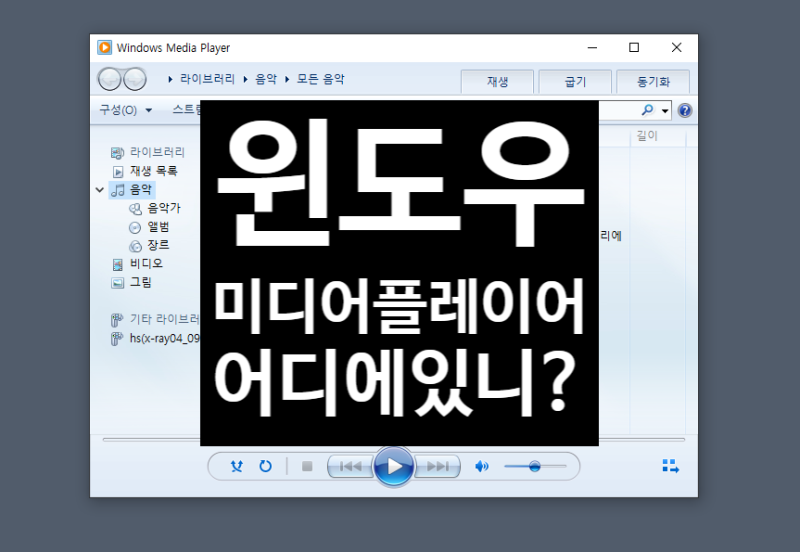
Task: Expand arrow before 라이브러리 breadcrumb
Action: 170,80
